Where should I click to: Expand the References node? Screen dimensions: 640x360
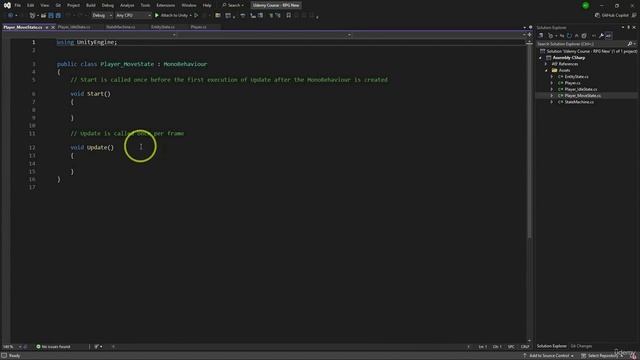546,64
